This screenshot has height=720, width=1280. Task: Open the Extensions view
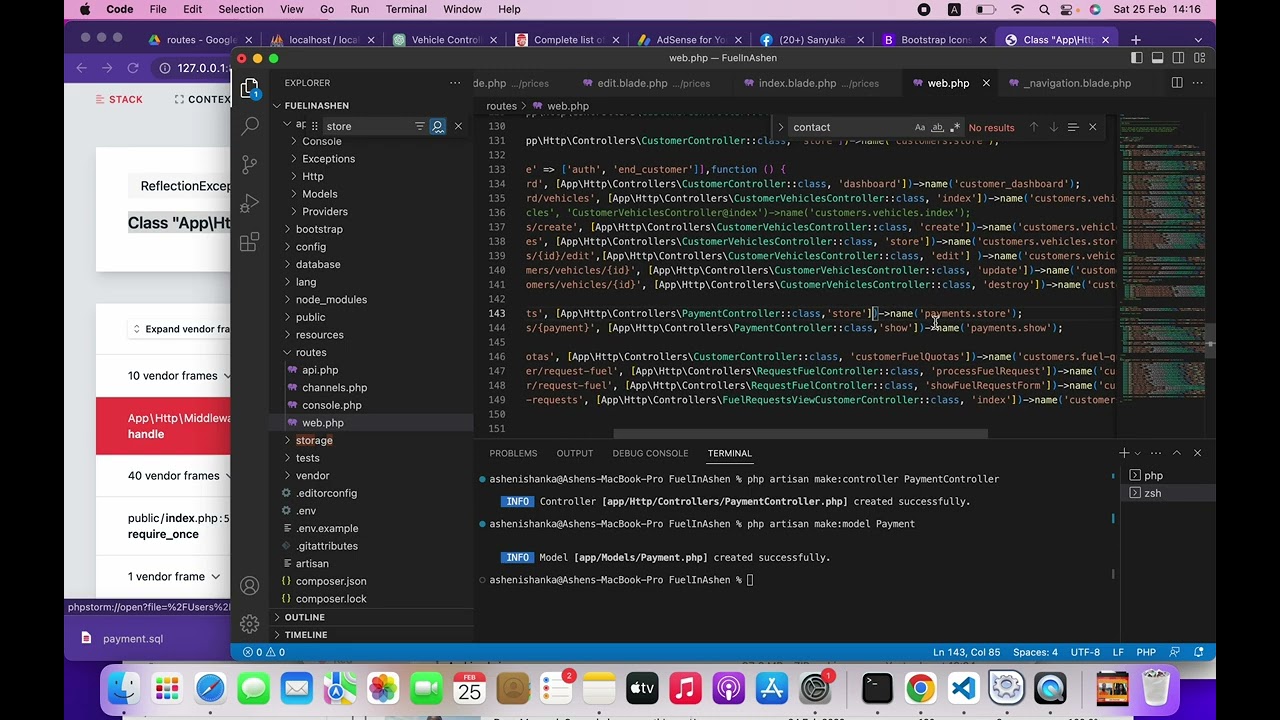pyautogui.click(x=250, y=243)
